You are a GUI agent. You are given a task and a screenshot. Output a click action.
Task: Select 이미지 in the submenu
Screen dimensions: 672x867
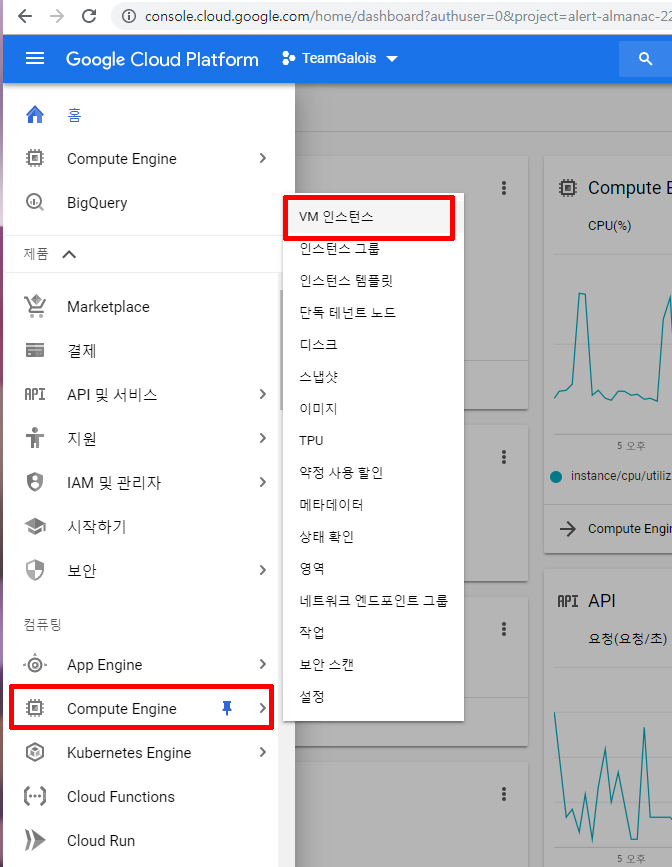373,409
